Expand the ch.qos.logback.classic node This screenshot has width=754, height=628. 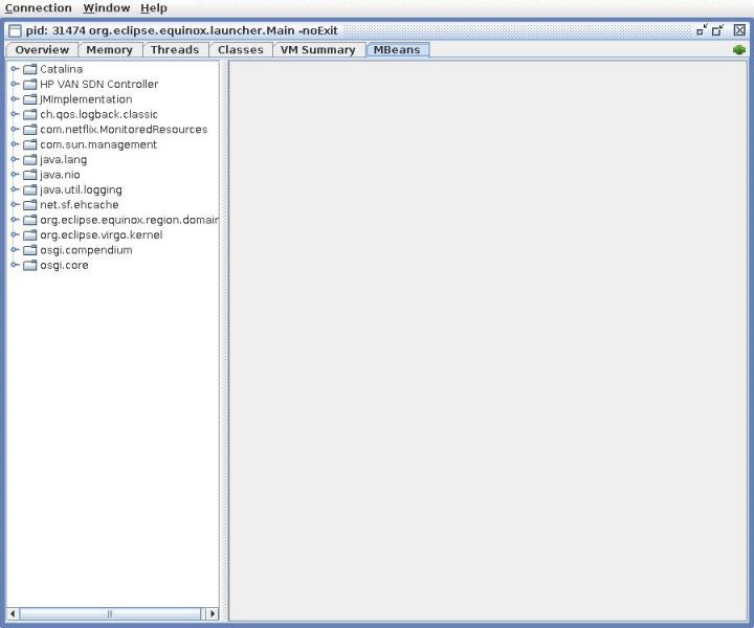(14, 114)
